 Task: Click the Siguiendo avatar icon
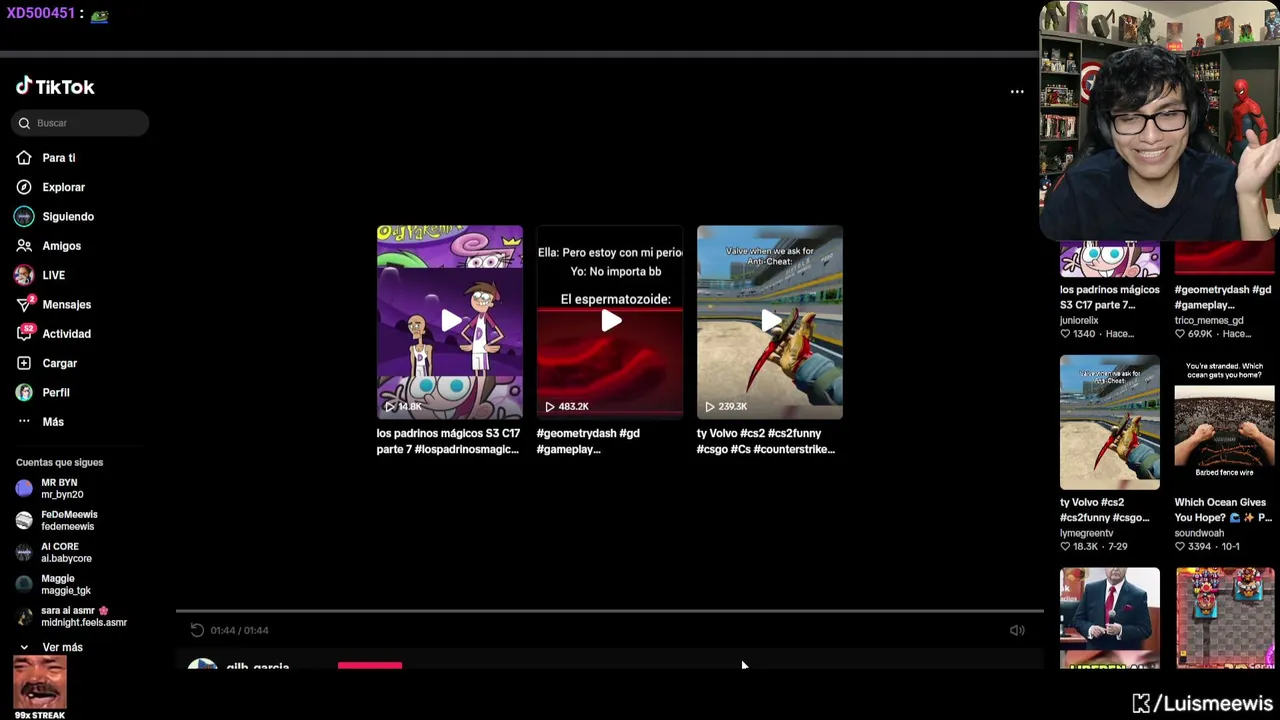tap(24, 216)
